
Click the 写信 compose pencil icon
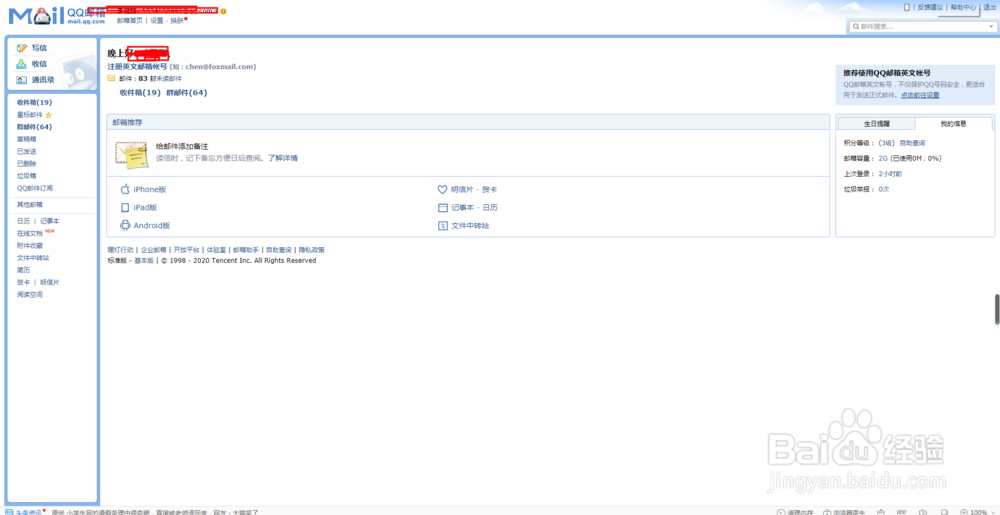[x=22, y=48]
